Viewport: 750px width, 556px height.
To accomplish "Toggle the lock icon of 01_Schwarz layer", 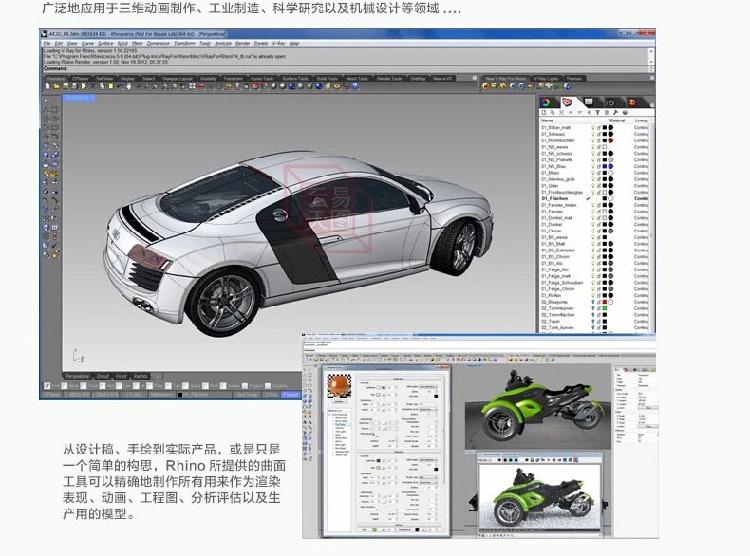I will click(x=599, y=134).
